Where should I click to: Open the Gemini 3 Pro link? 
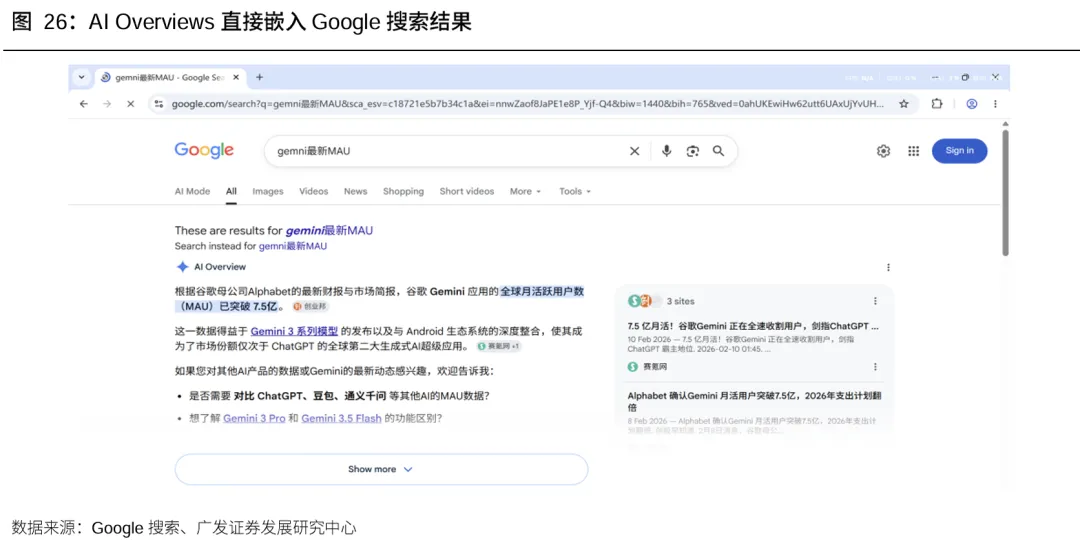click(x=254, y=418)
